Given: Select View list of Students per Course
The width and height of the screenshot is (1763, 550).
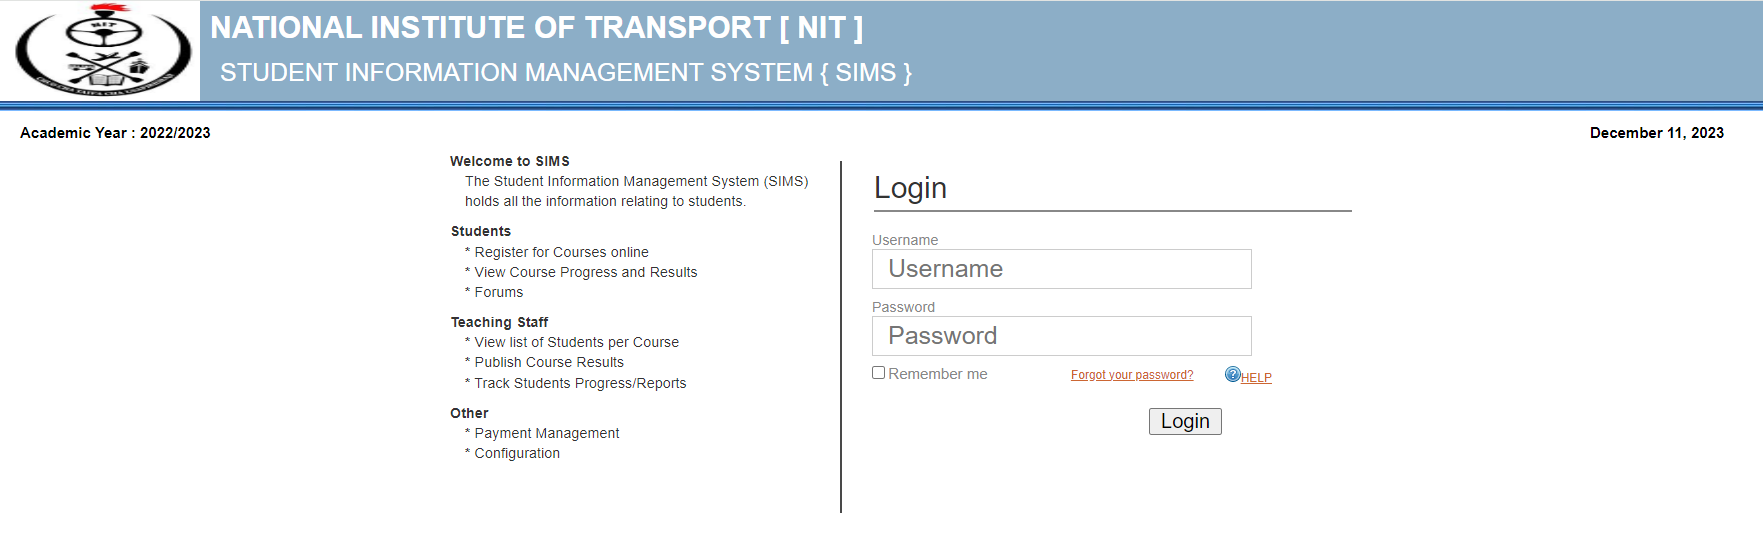Looking at the screenshot, I should (577, 342).
